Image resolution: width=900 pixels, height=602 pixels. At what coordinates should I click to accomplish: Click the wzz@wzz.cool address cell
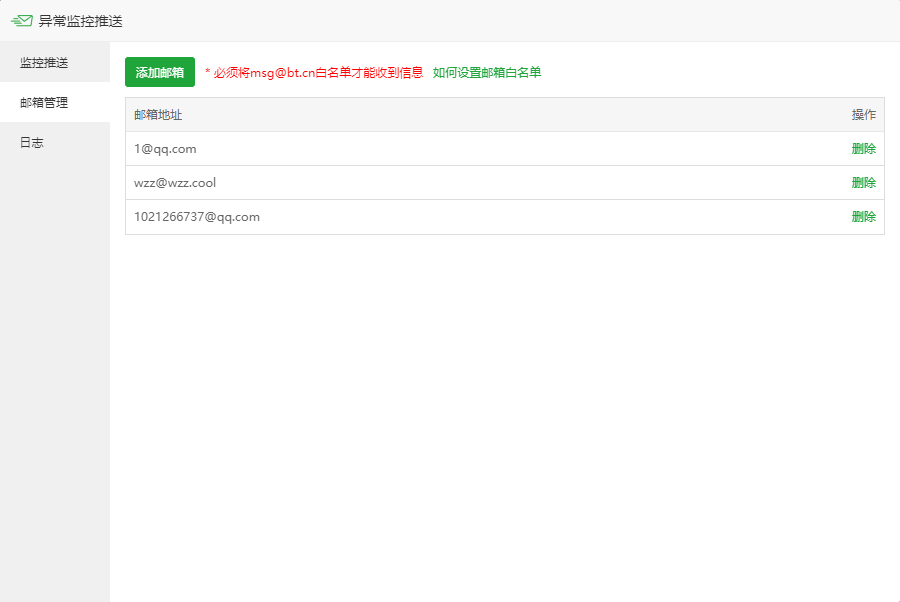coord(175,182)
